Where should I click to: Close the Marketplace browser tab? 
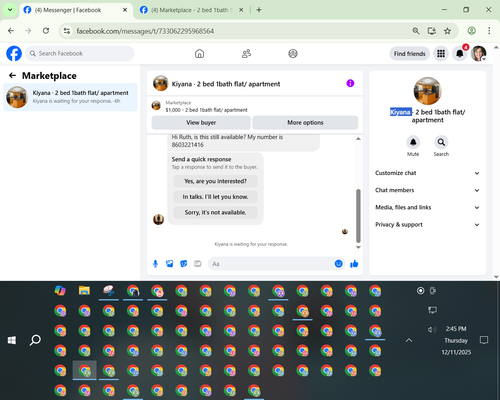241,10
